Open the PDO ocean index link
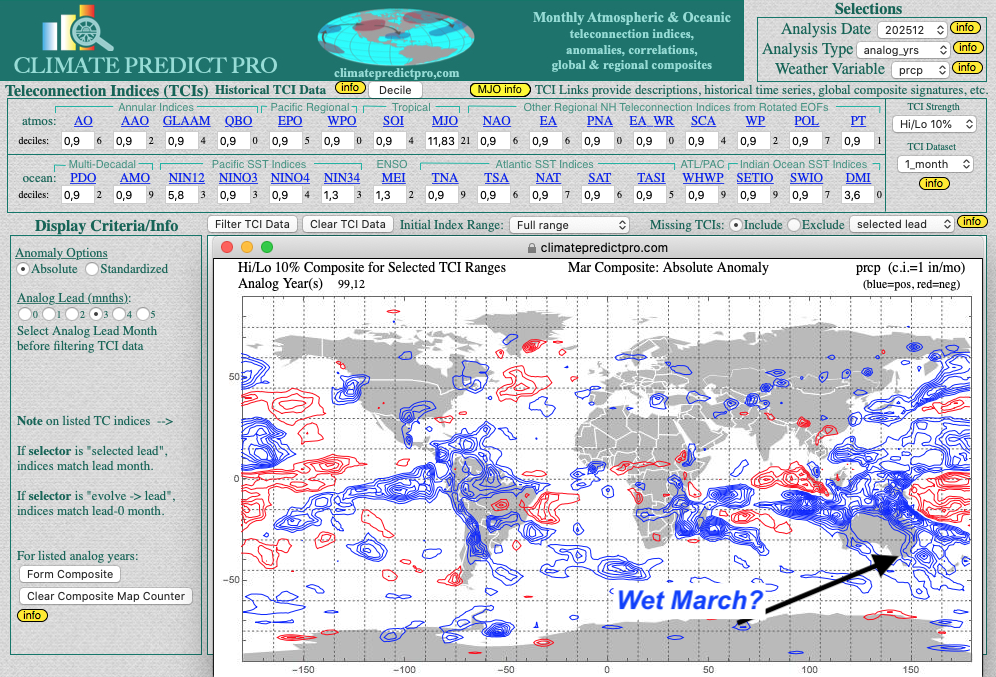This screenshot has height=677, width=996. [83, 177]
